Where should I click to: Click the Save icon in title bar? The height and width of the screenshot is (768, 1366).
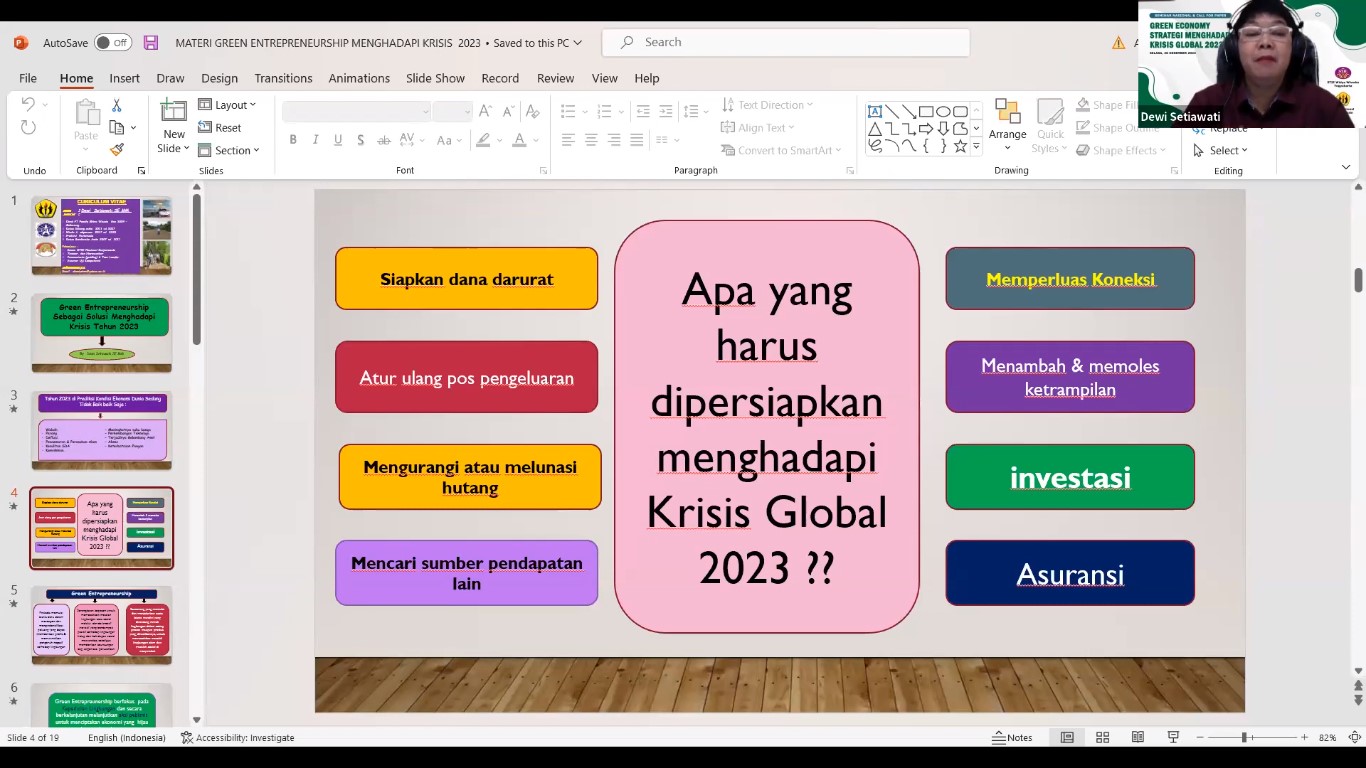click(151, 43)
